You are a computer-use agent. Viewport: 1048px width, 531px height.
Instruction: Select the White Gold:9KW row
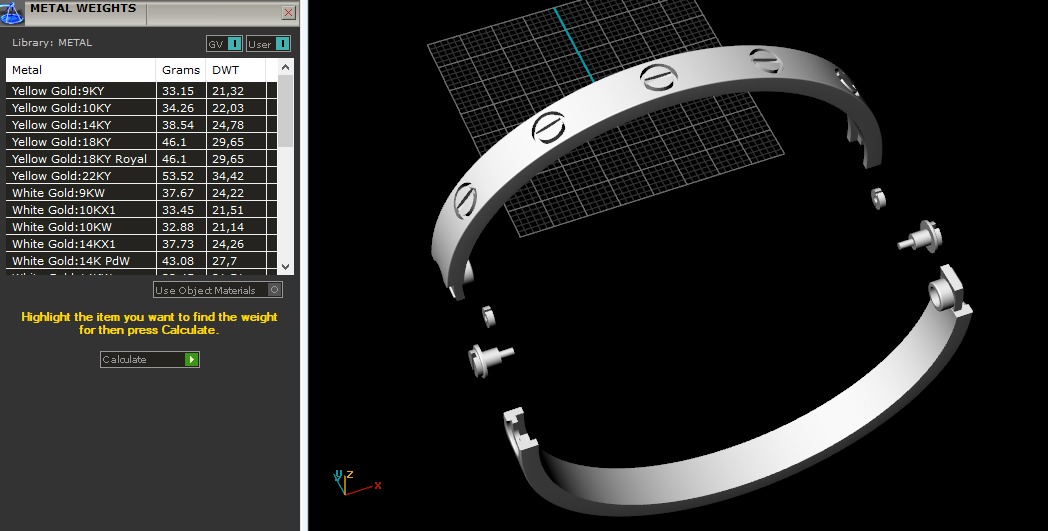(x=141, y=193)
